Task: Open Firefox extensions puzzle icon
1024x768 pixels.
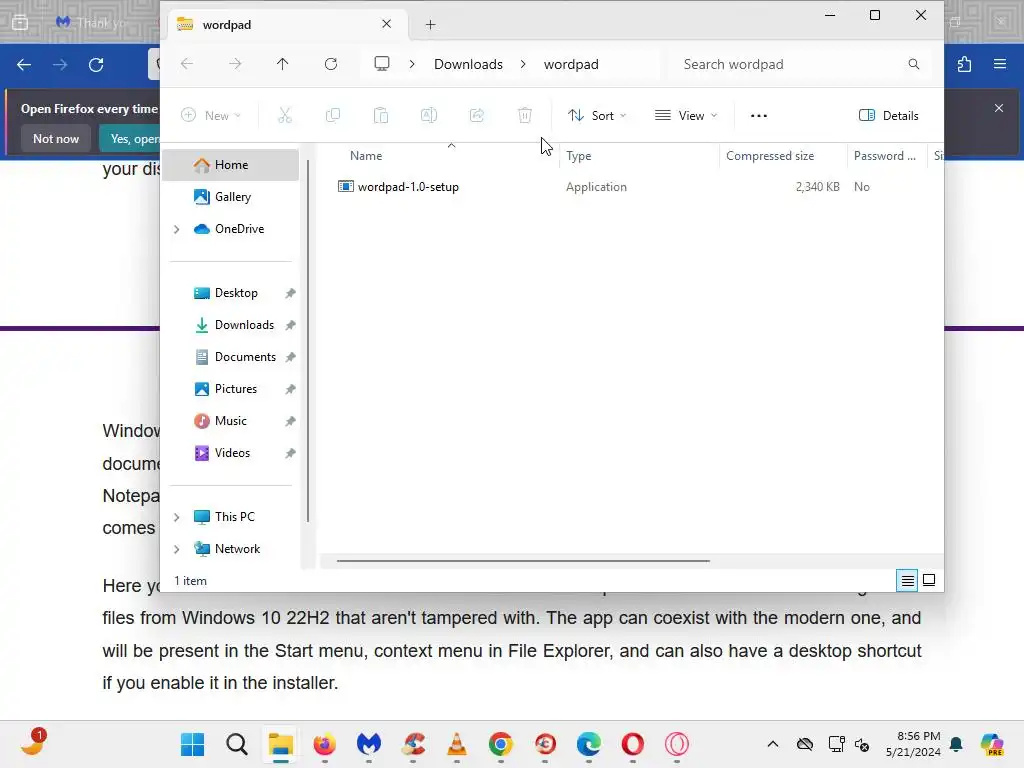Action: (x=965, y=65)
